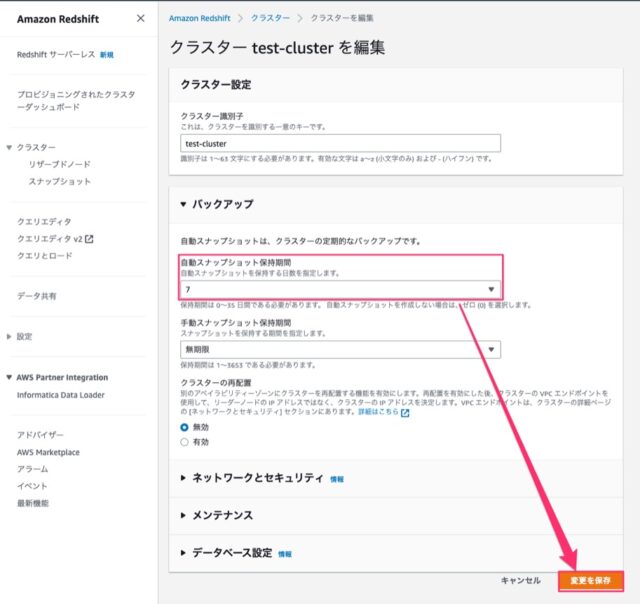Follow the クラスター breadcrumb link
Viewport: 640px width, 604px height.
270,18
